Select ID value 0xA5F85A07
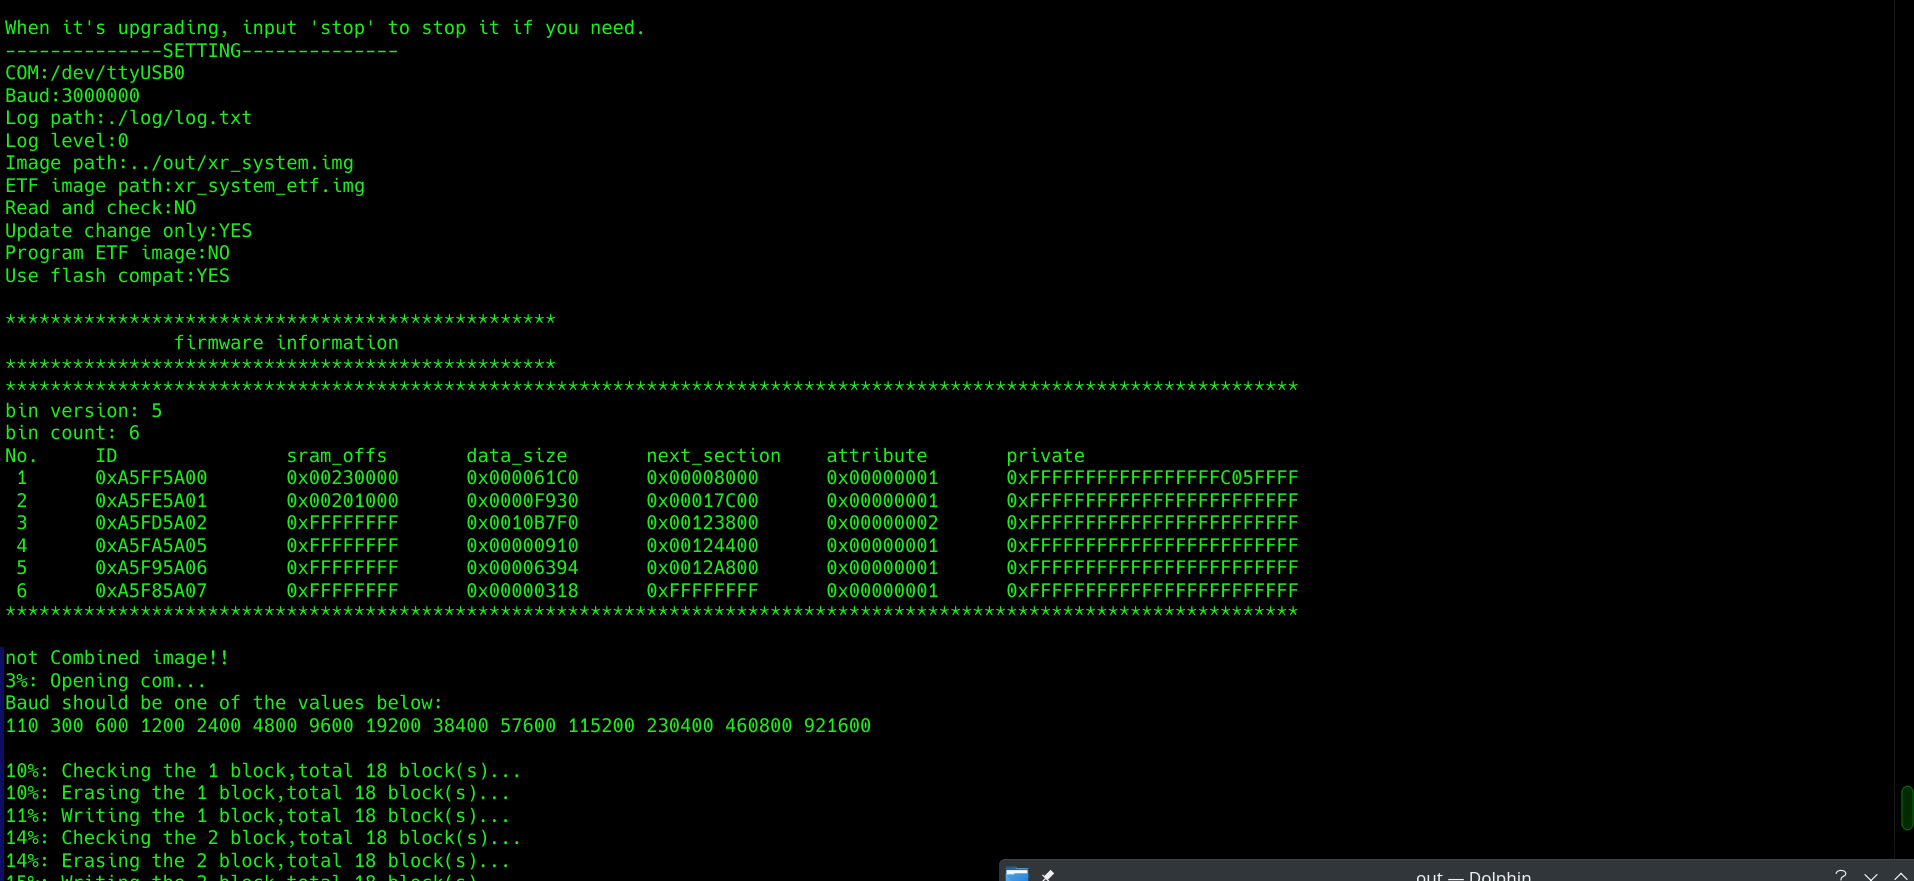Image resolution: width=1914 pixels, height=881 pixels. coord(151,591)
